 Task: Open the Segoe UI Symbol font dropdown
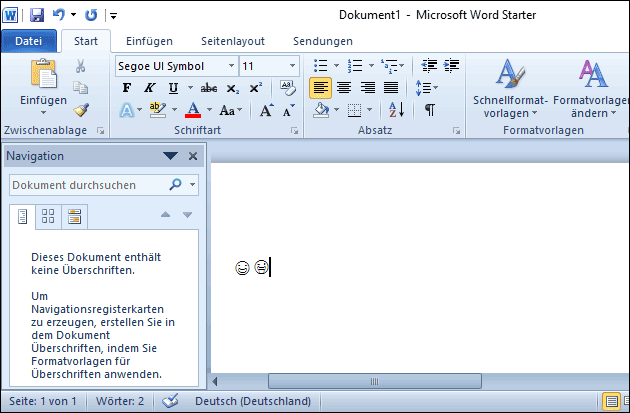click(231, 66)
